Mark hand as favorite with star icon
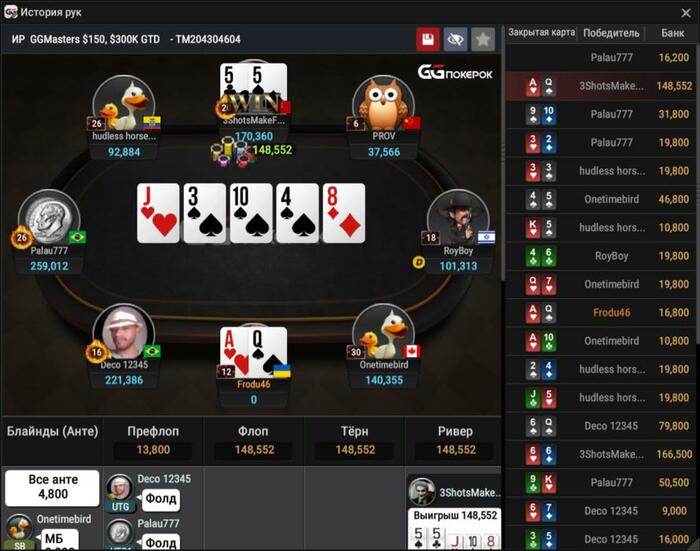Screen dimensions: 700x551 (x=483, y=39)
